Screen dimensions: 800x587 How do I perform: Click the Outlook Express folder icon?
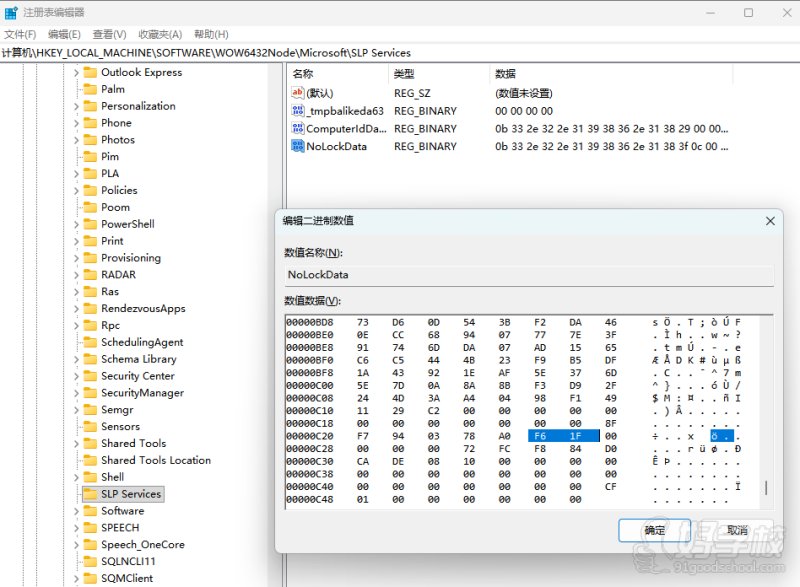click(90, 72)
